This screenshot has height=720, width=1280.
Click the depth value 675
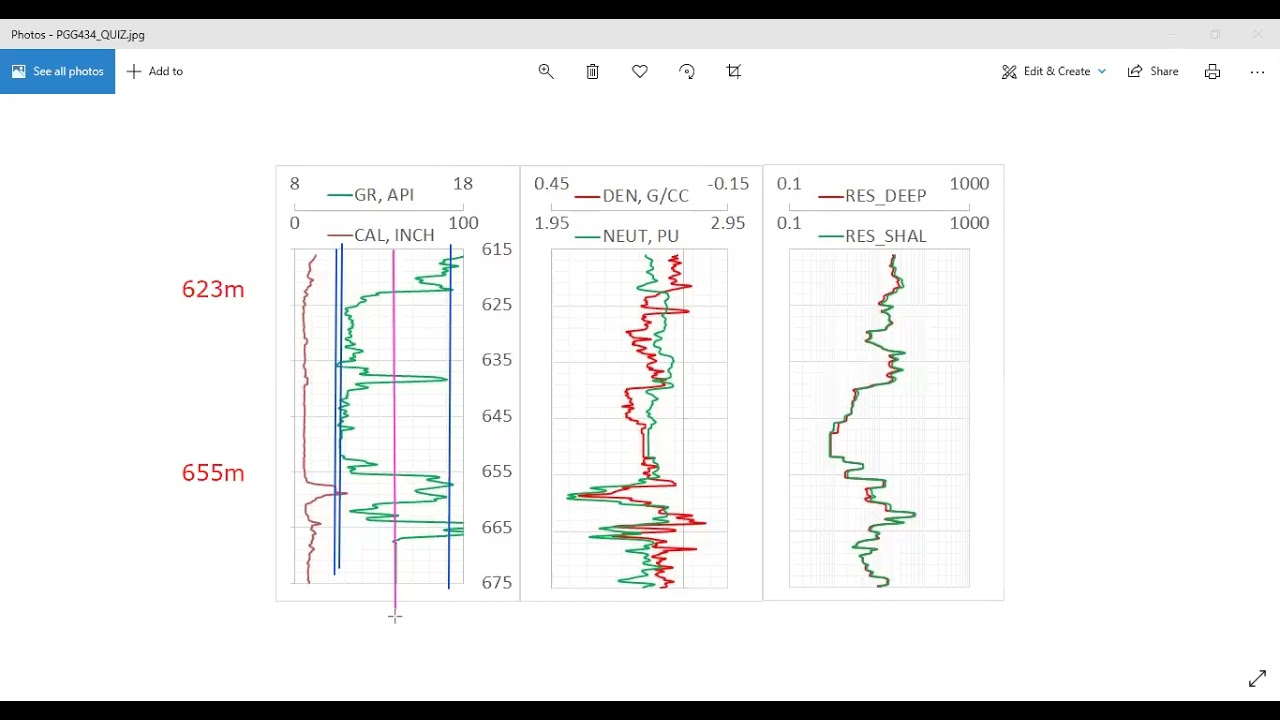tap(497, 583)
